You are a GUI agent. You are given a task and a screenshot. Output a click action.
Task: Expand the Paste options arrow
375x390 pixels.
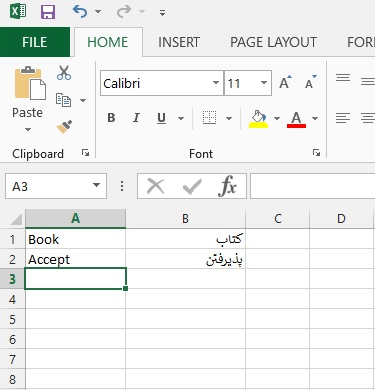coord(28,129)
